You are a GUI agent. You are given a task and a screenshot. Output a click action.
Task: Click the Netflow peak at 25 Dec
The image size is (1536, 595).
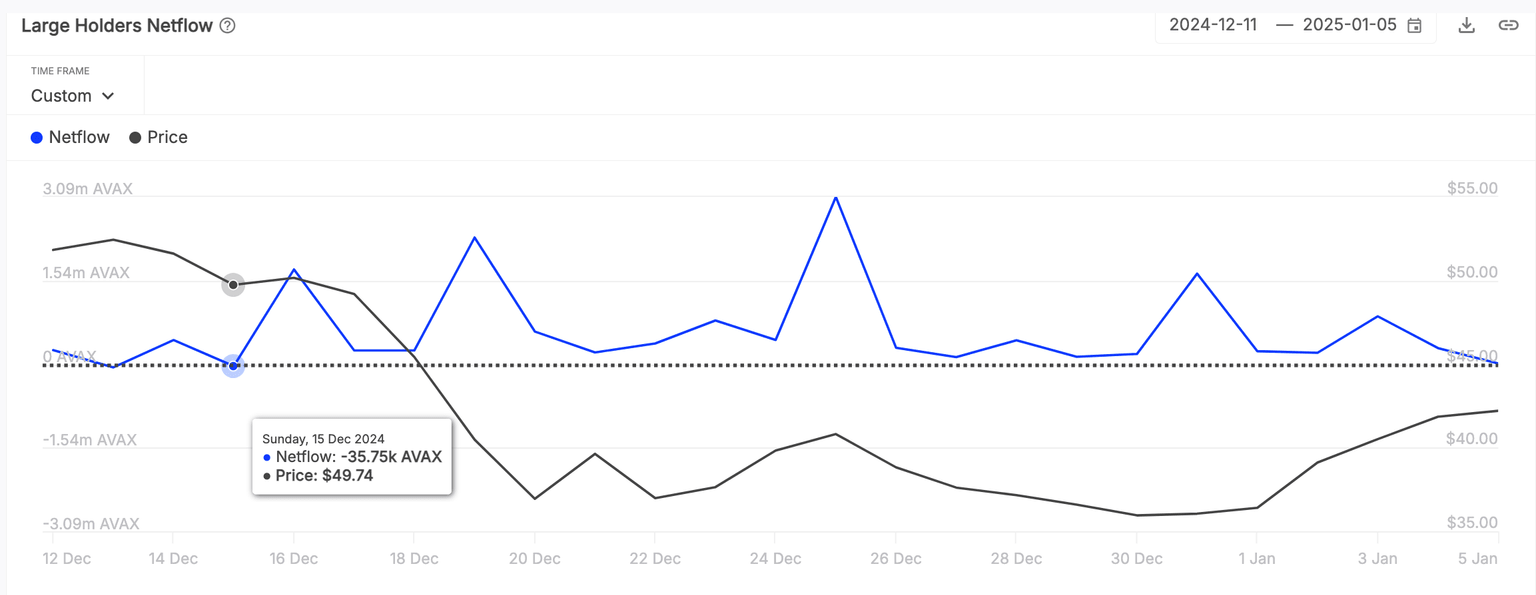835,198
